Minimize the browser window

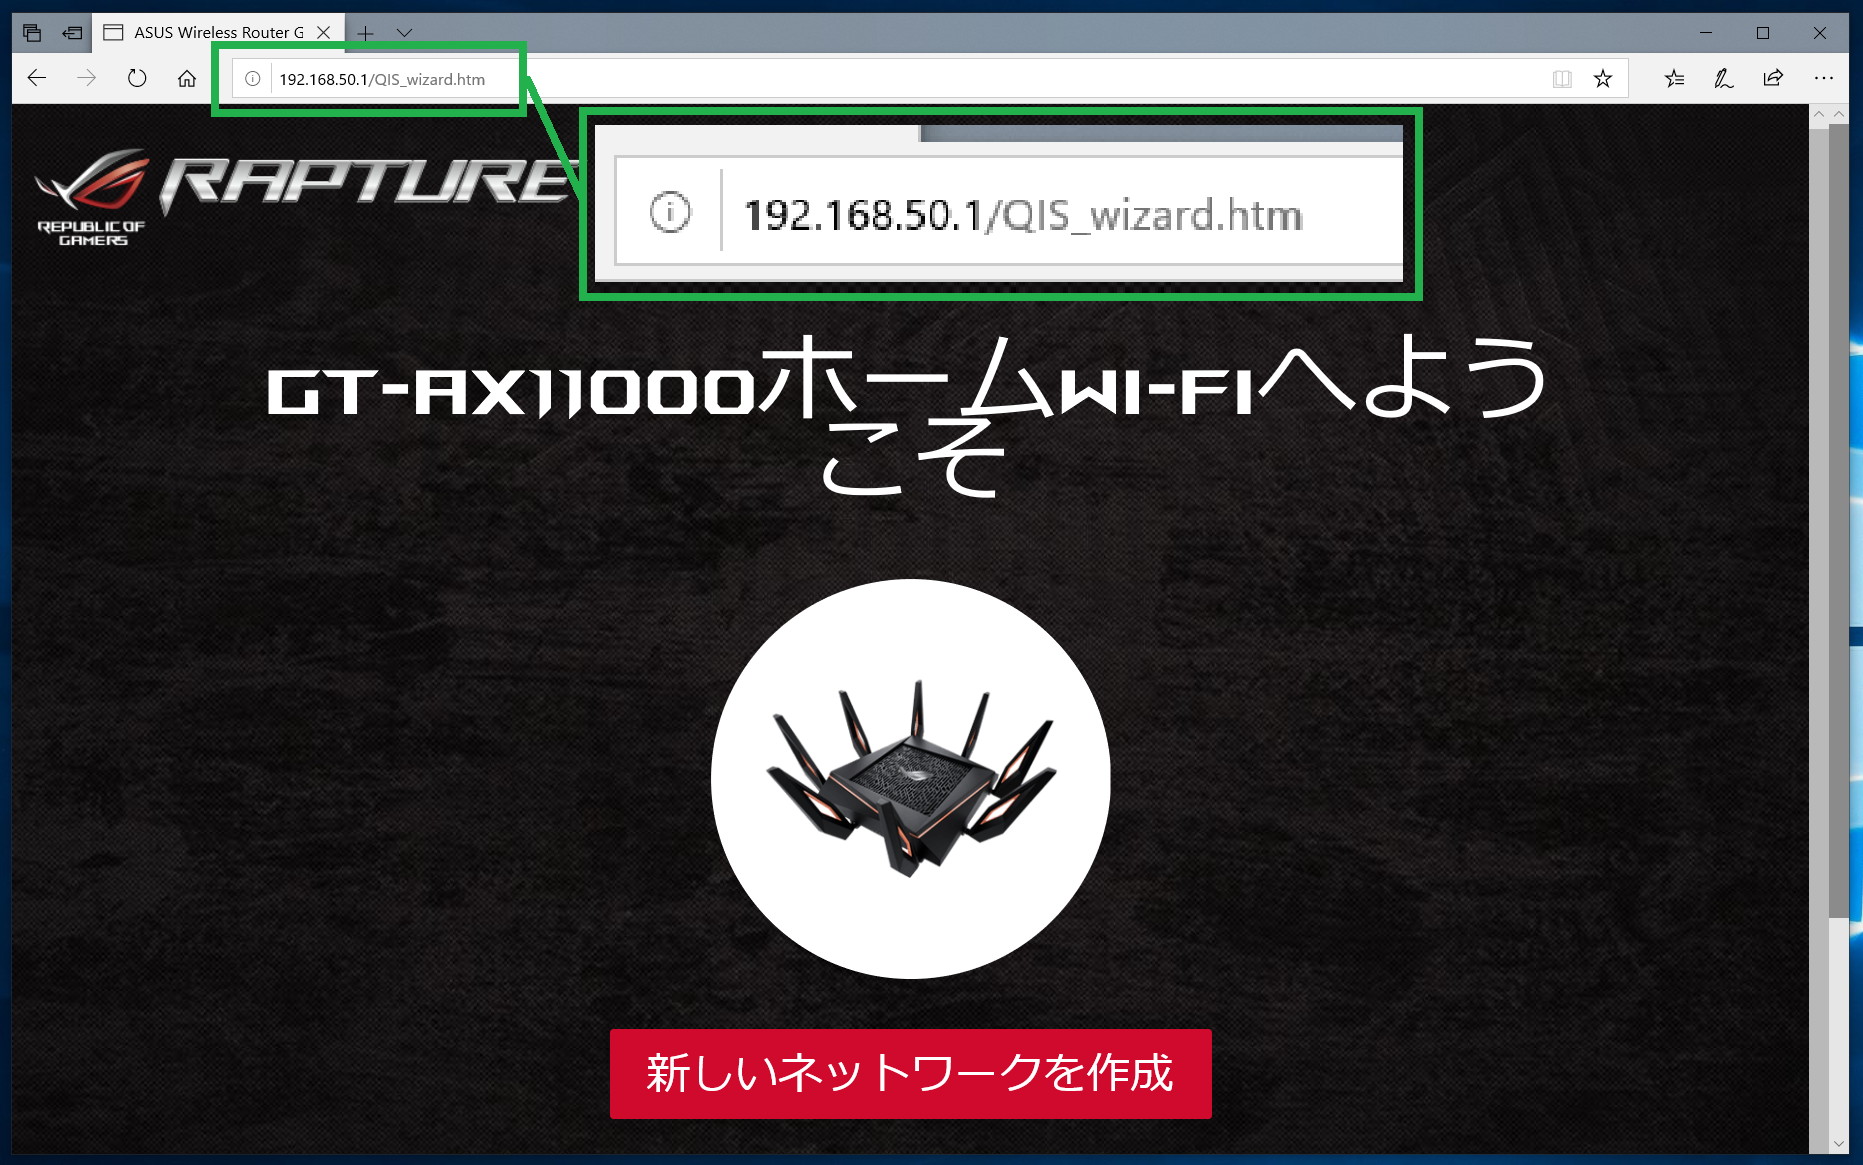(x=1706, y=33)
